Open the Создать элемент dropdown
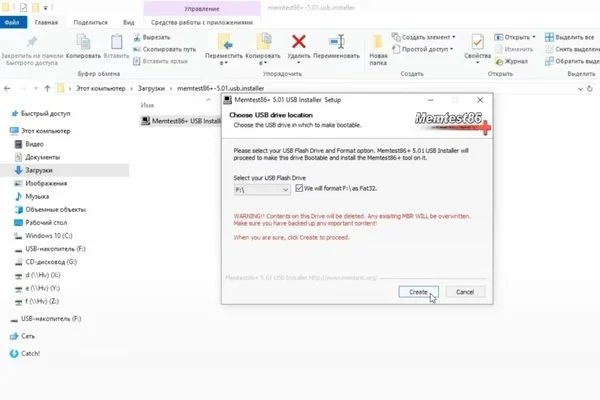 [423, 37]
